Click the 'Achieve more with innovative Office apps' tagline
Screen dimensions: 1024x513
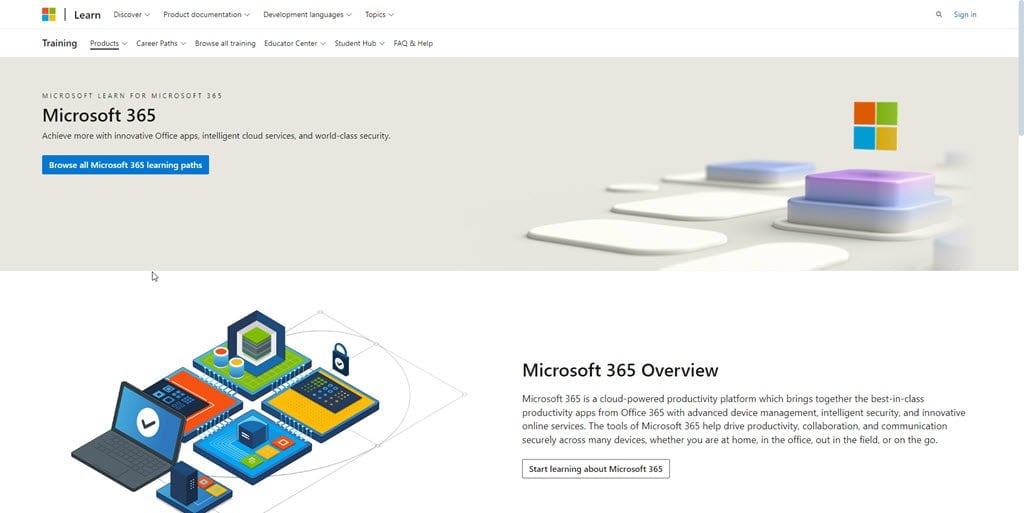coord(216,136)
